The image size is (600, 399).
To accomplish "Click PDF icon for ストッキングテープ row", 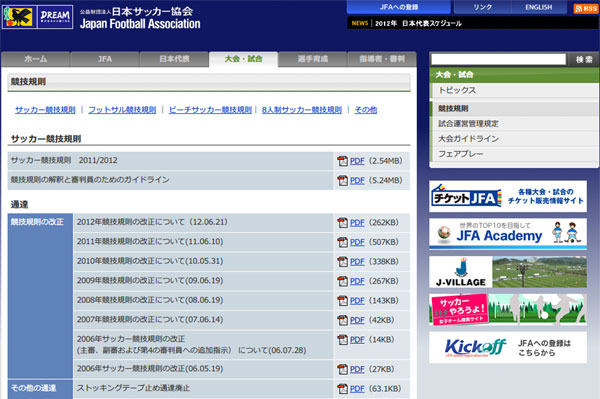I will (x=342, y=389).
